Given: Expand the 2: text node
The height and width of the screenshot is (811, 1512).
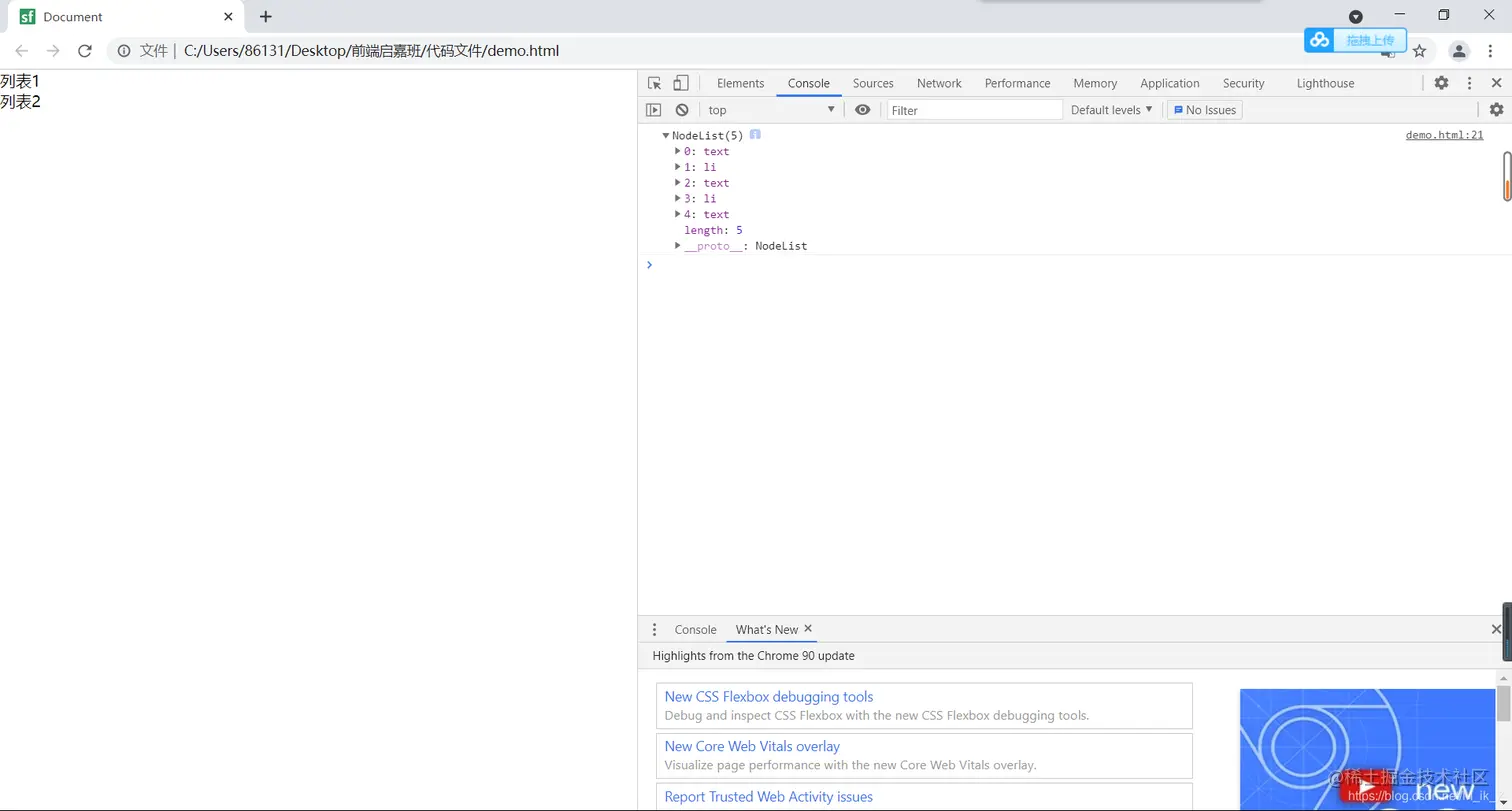Looking at the screenshot, I should click(678, 183).
